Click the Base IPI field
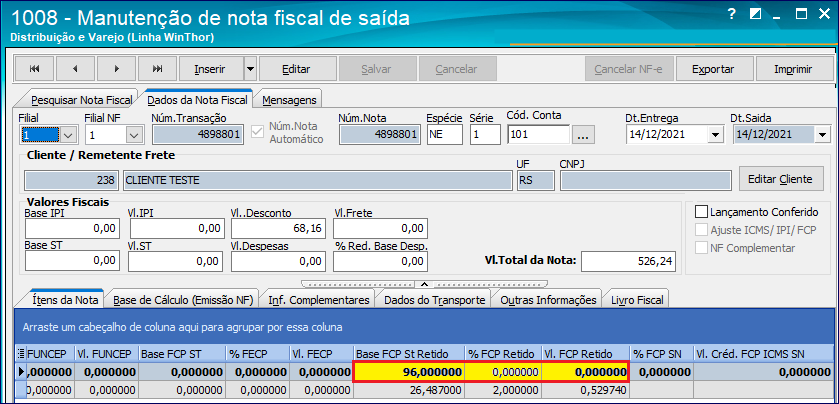Screen dimensions: 839x404 (71, 228)
